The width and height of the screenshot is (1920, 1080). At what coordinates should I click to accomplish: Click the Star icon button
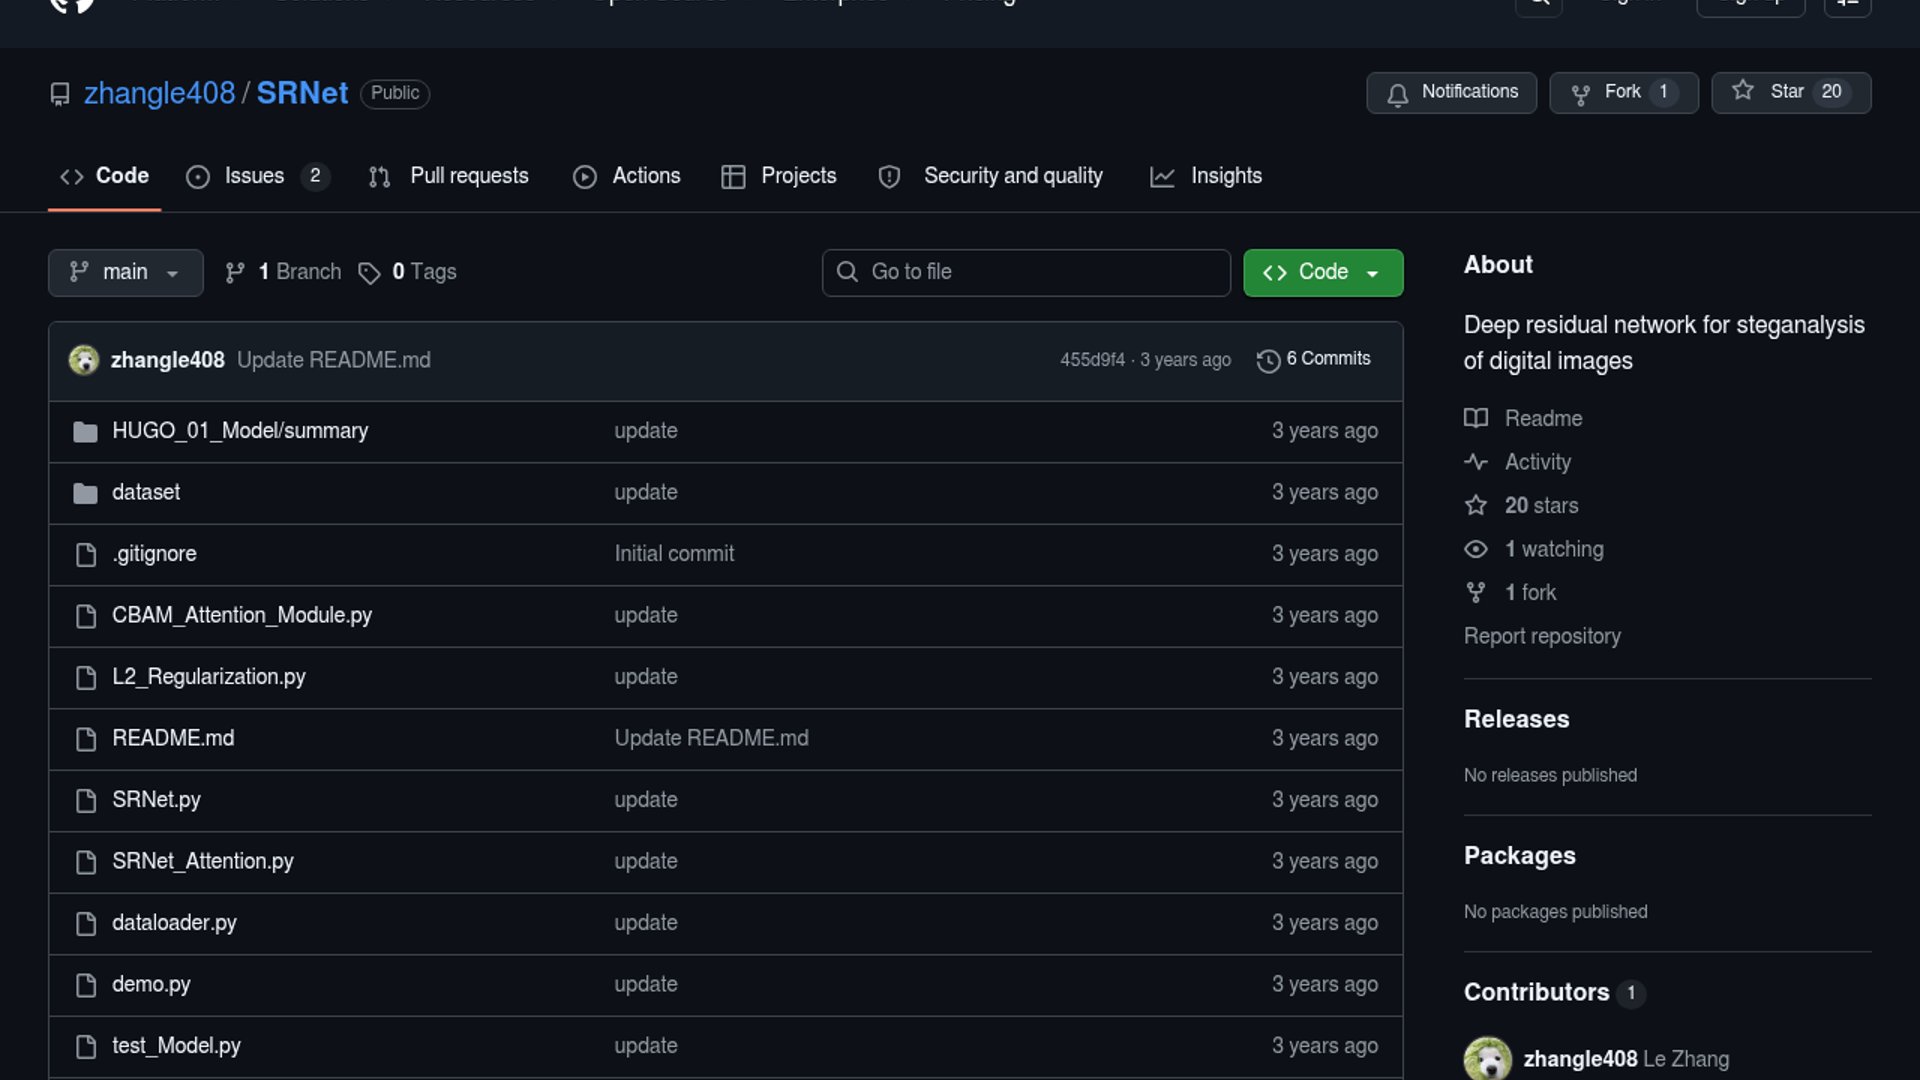(x=1743, y=91)
